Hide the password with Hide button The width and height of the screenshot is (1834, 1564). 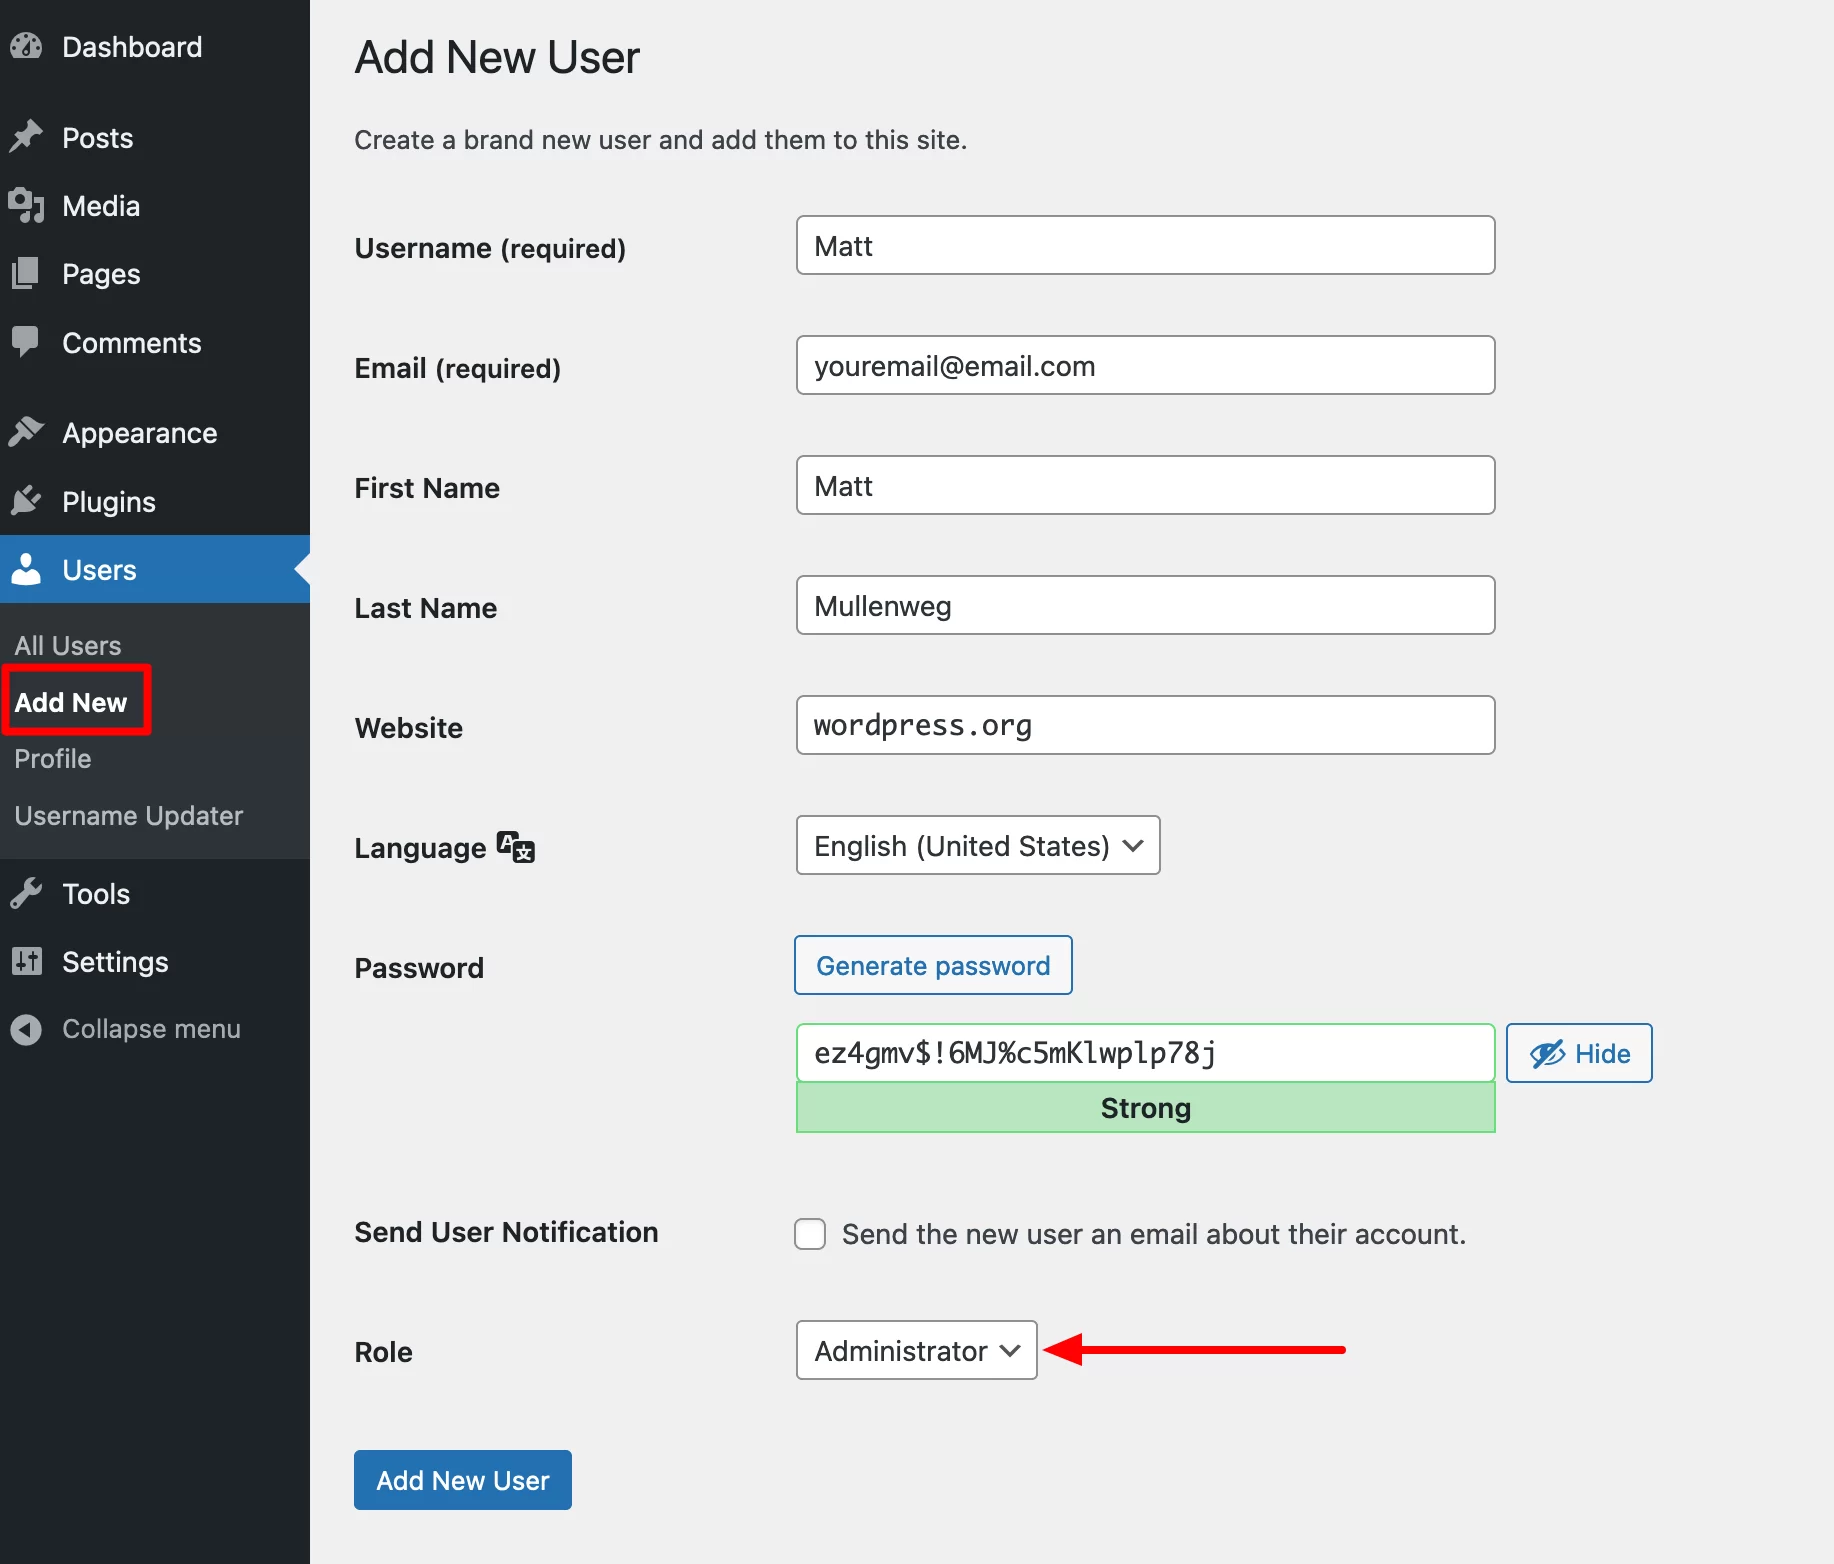tap(1579, 1053)
